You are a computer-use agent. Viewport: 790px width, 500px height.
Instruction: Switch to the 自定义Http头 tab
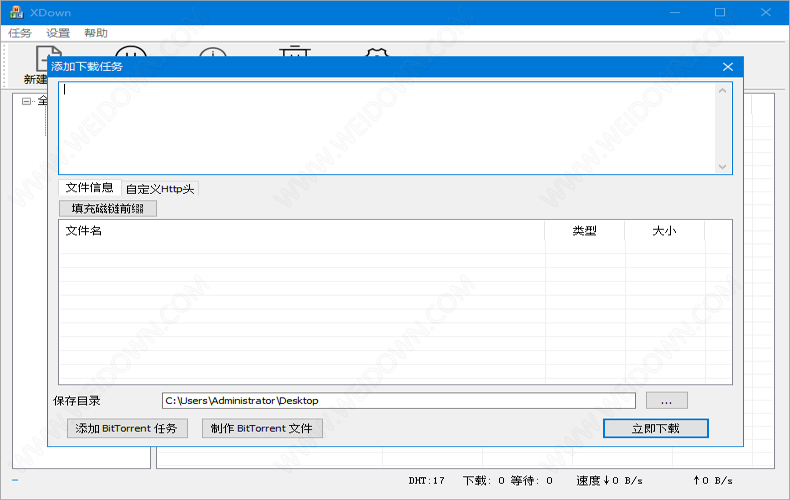point(160,189)
